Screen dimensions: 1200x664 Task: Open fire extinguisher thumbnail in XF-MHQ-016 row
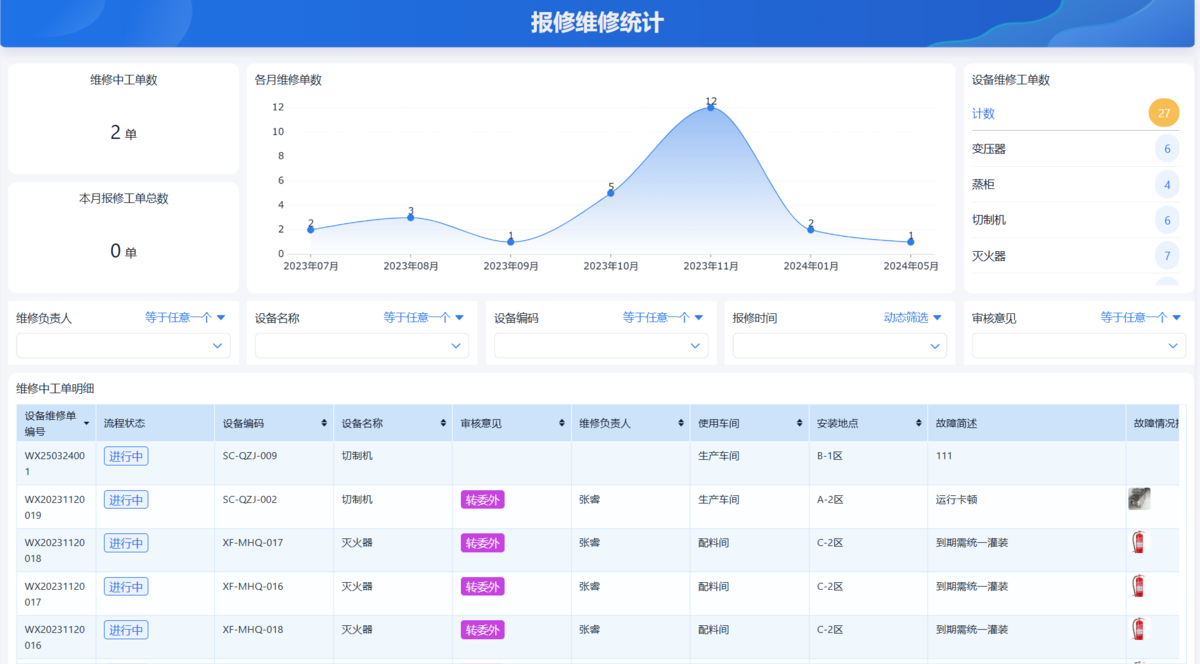point(1138,586)
